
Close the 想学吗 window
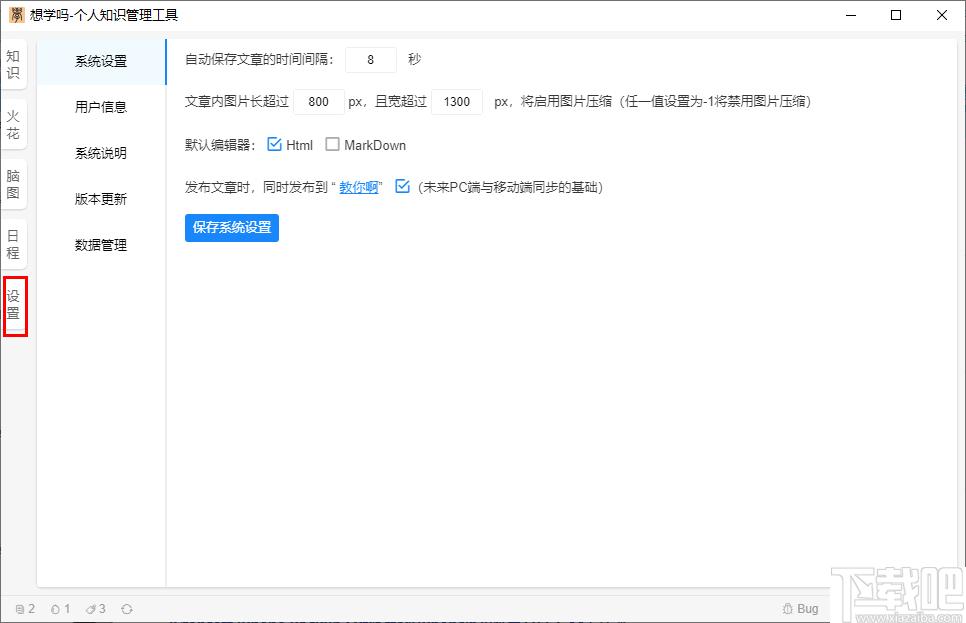(x=942, y=15)
